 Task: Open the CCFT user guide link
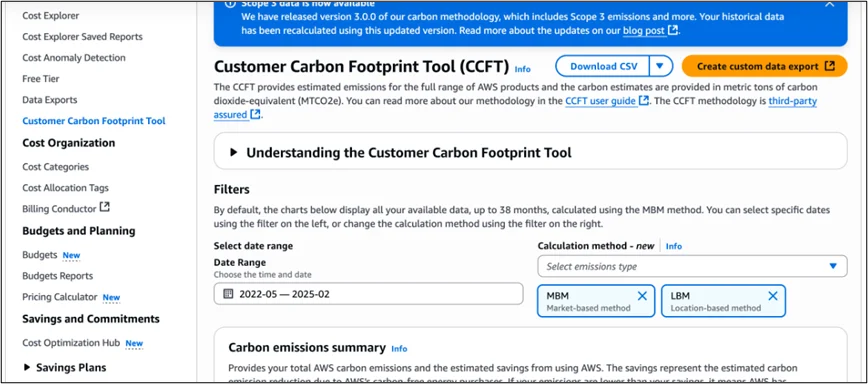(600, 101)
